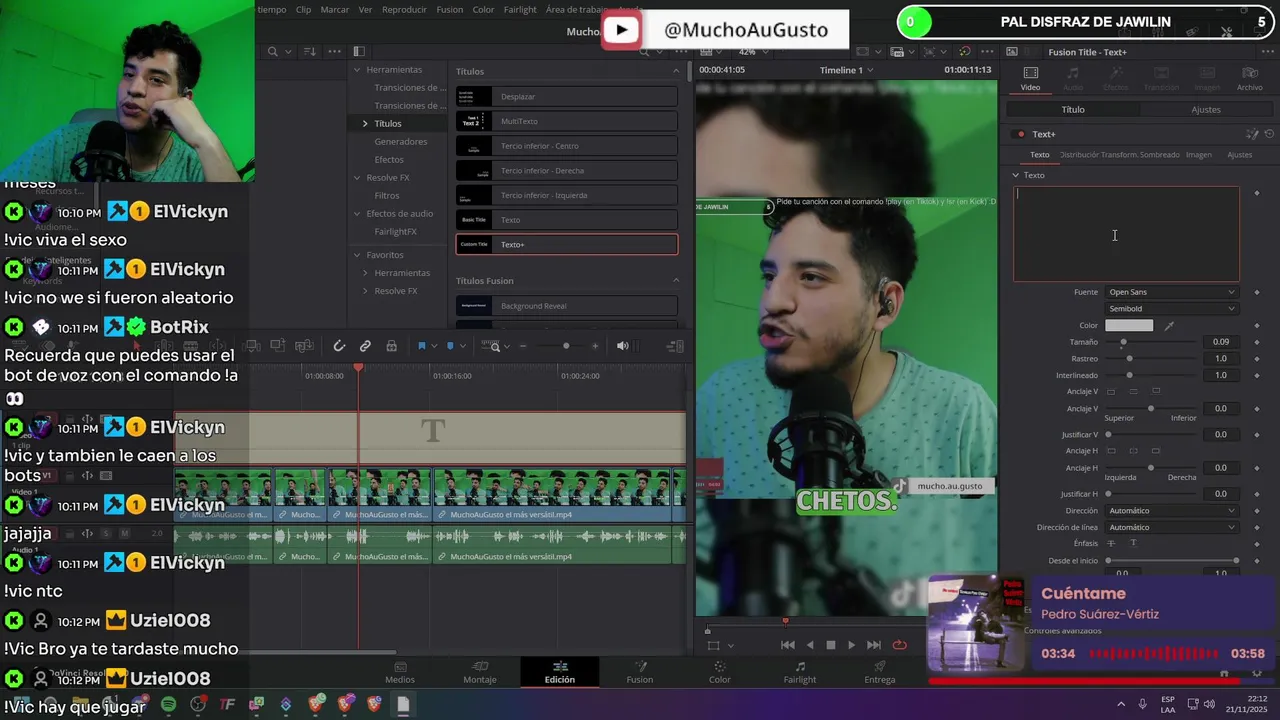Collapse the Títulos tree item arrow
Viewport: 1280px width, 720px height.
click(365, 123)
